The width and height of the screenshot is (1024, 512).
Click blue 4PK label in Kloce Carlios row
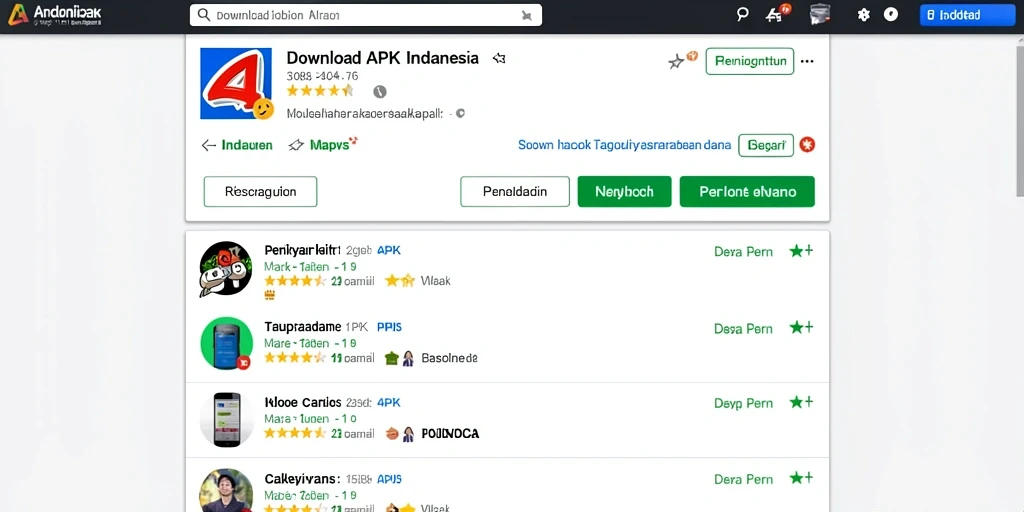tap(389, 402)
